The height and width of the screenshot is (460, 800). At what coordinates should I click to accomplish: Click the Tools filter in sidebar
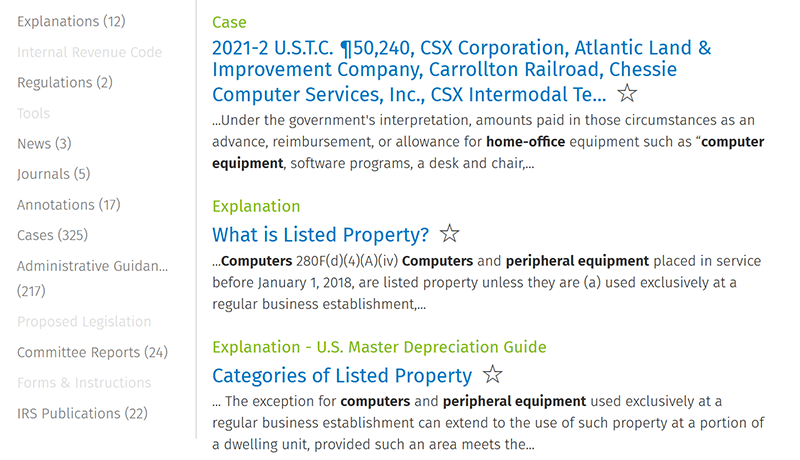pos(33,113)
